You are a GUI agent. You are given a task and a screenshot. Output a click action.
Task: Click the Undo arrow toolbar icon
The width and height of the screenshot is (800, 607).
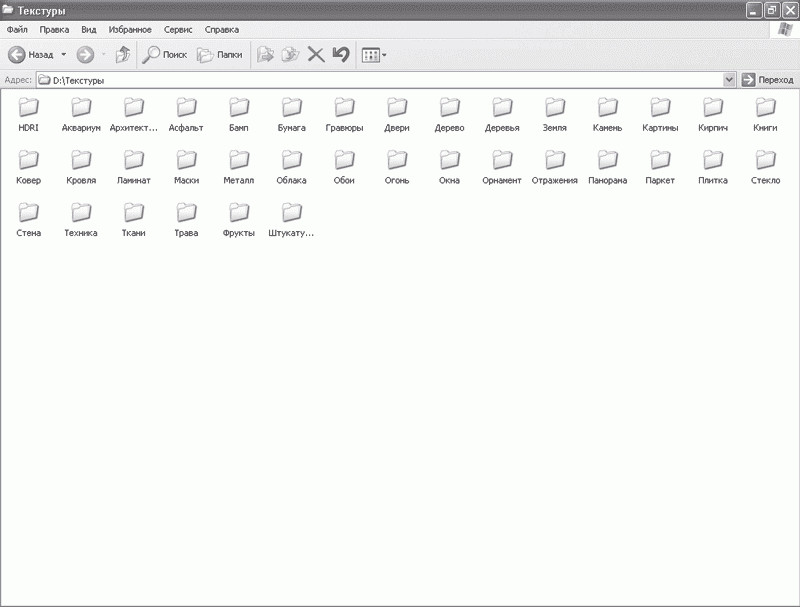point(341,55)
